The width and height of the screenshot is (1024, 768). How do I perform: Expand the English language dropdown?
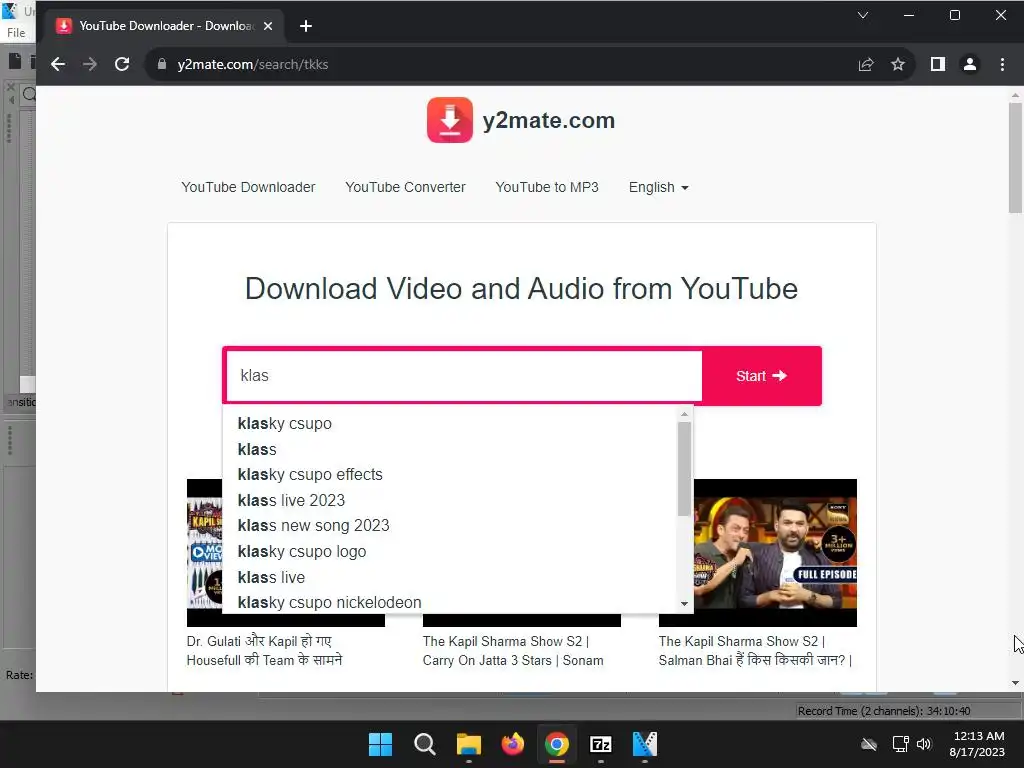[x=658, y=187]
